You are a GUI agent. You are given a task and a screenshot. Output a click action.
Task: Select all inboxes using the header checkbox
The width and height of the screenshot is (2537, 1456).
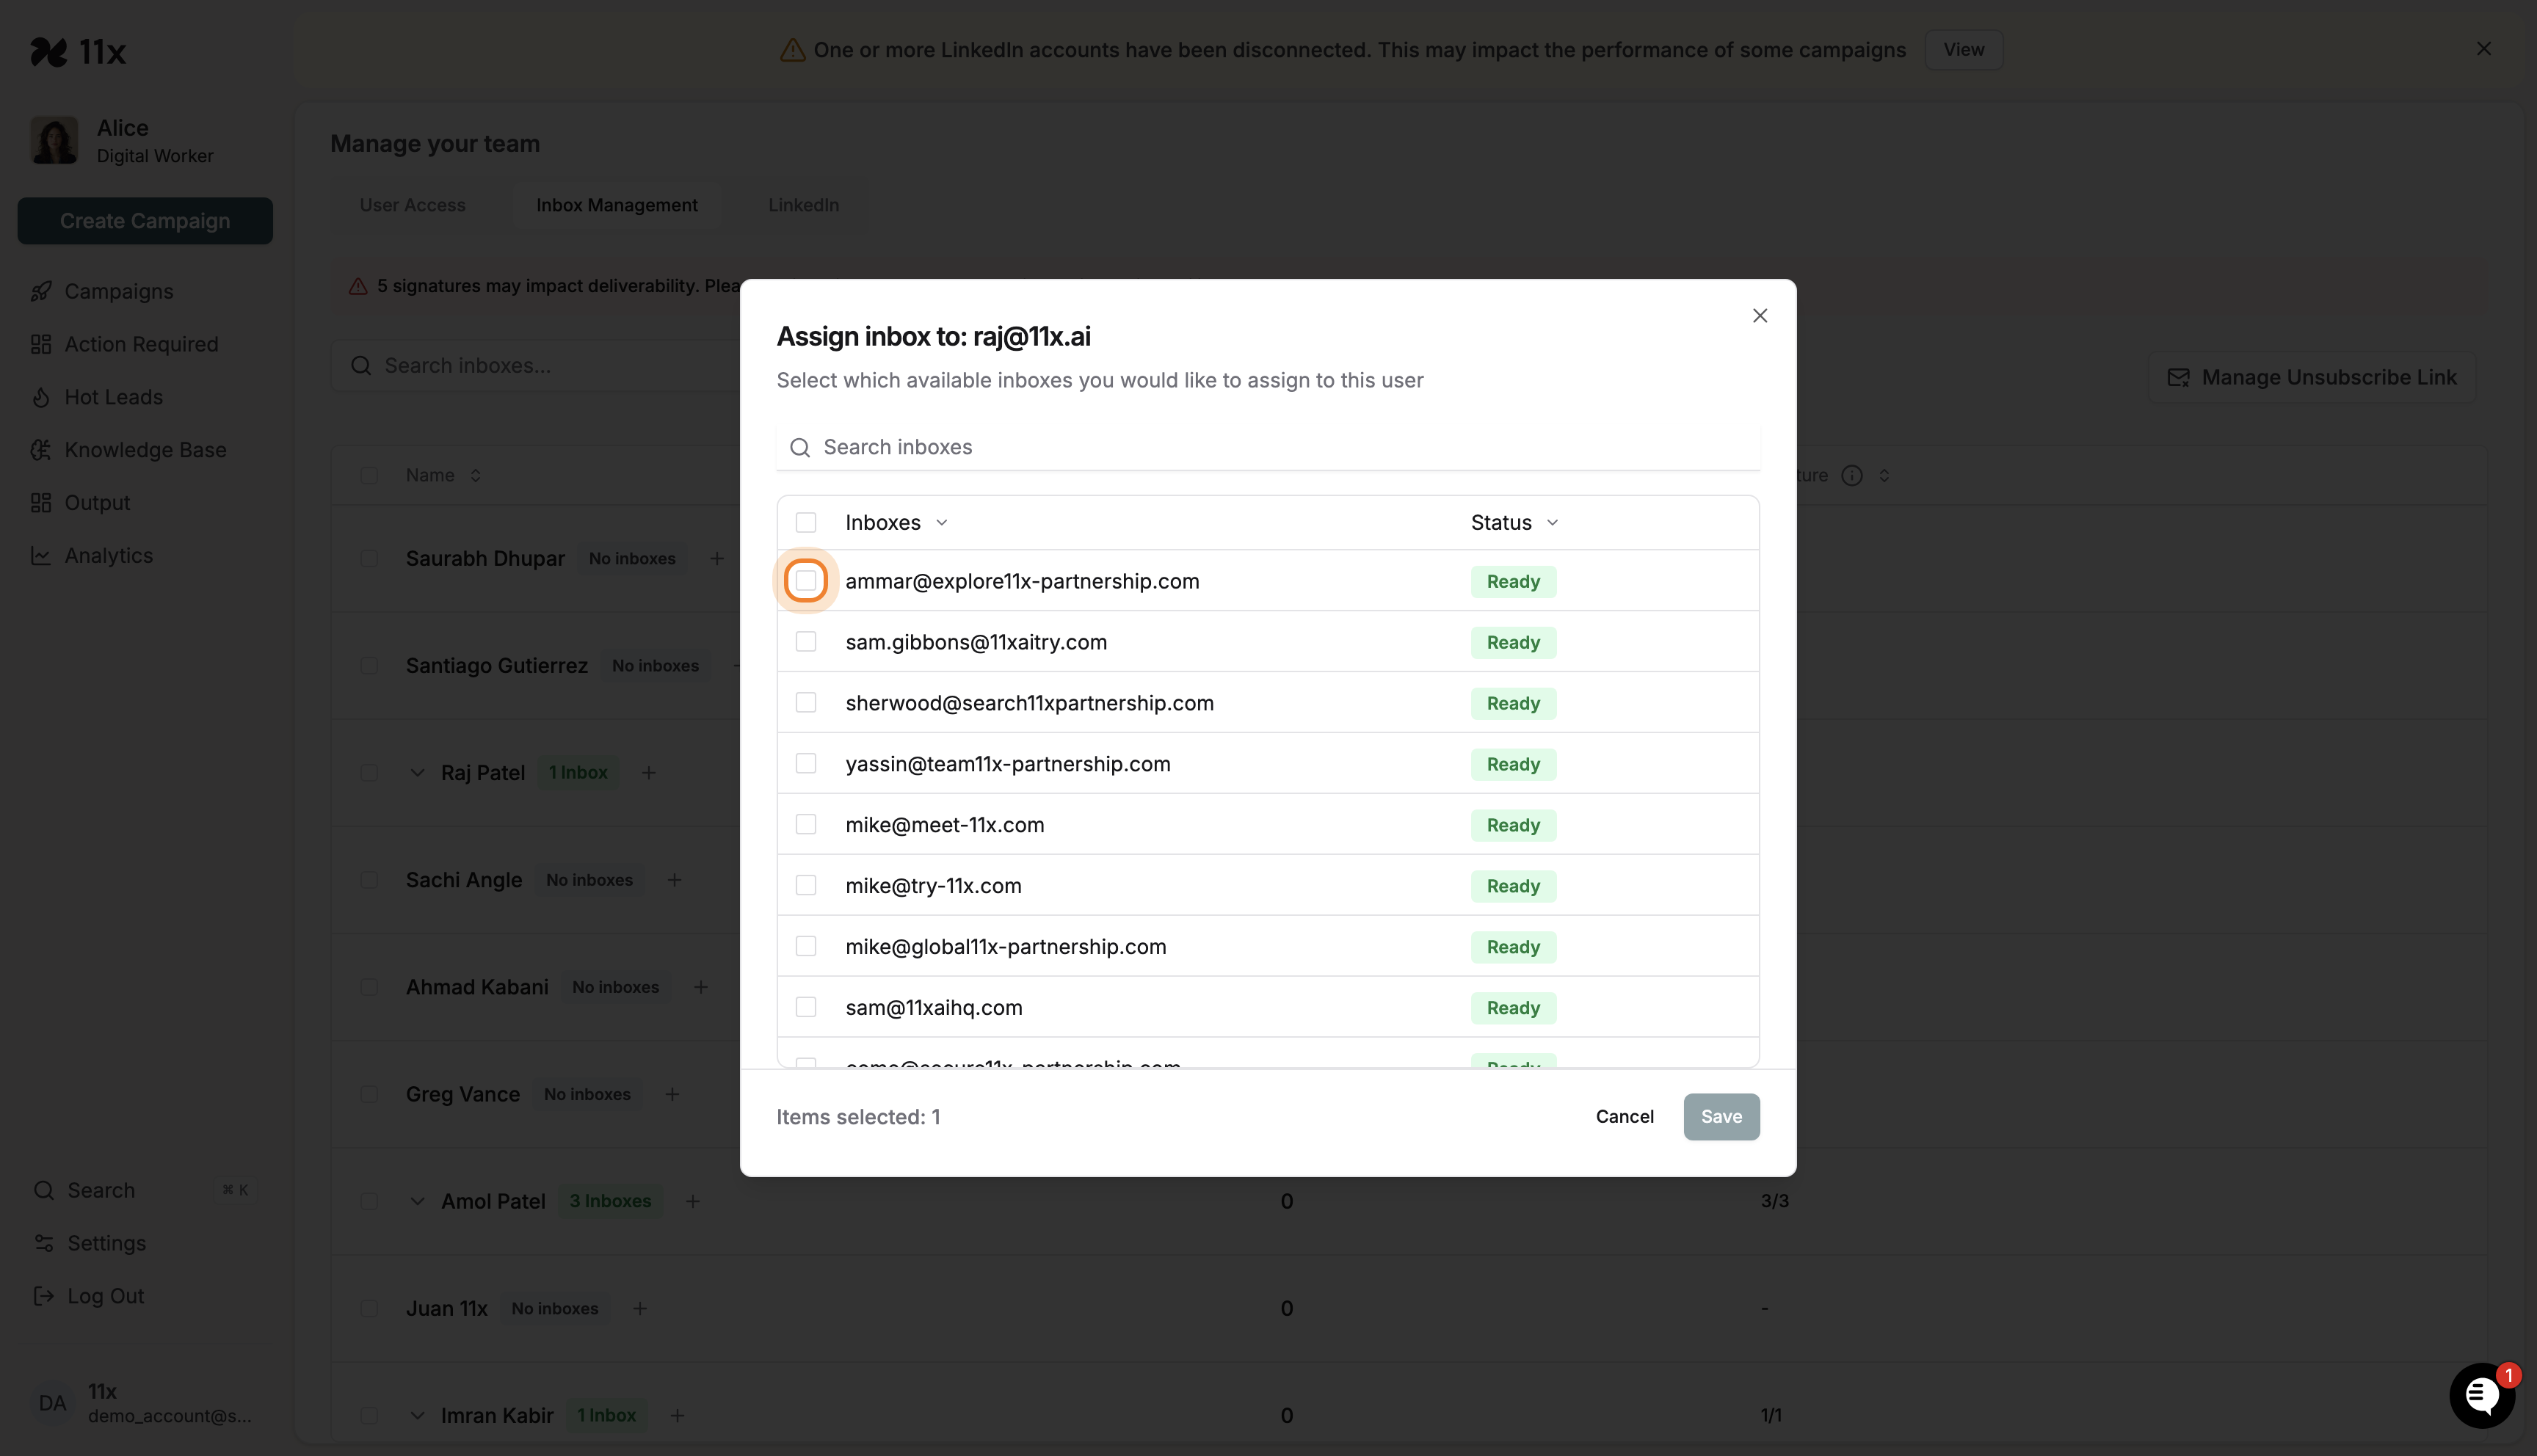[x=806, y=521]
